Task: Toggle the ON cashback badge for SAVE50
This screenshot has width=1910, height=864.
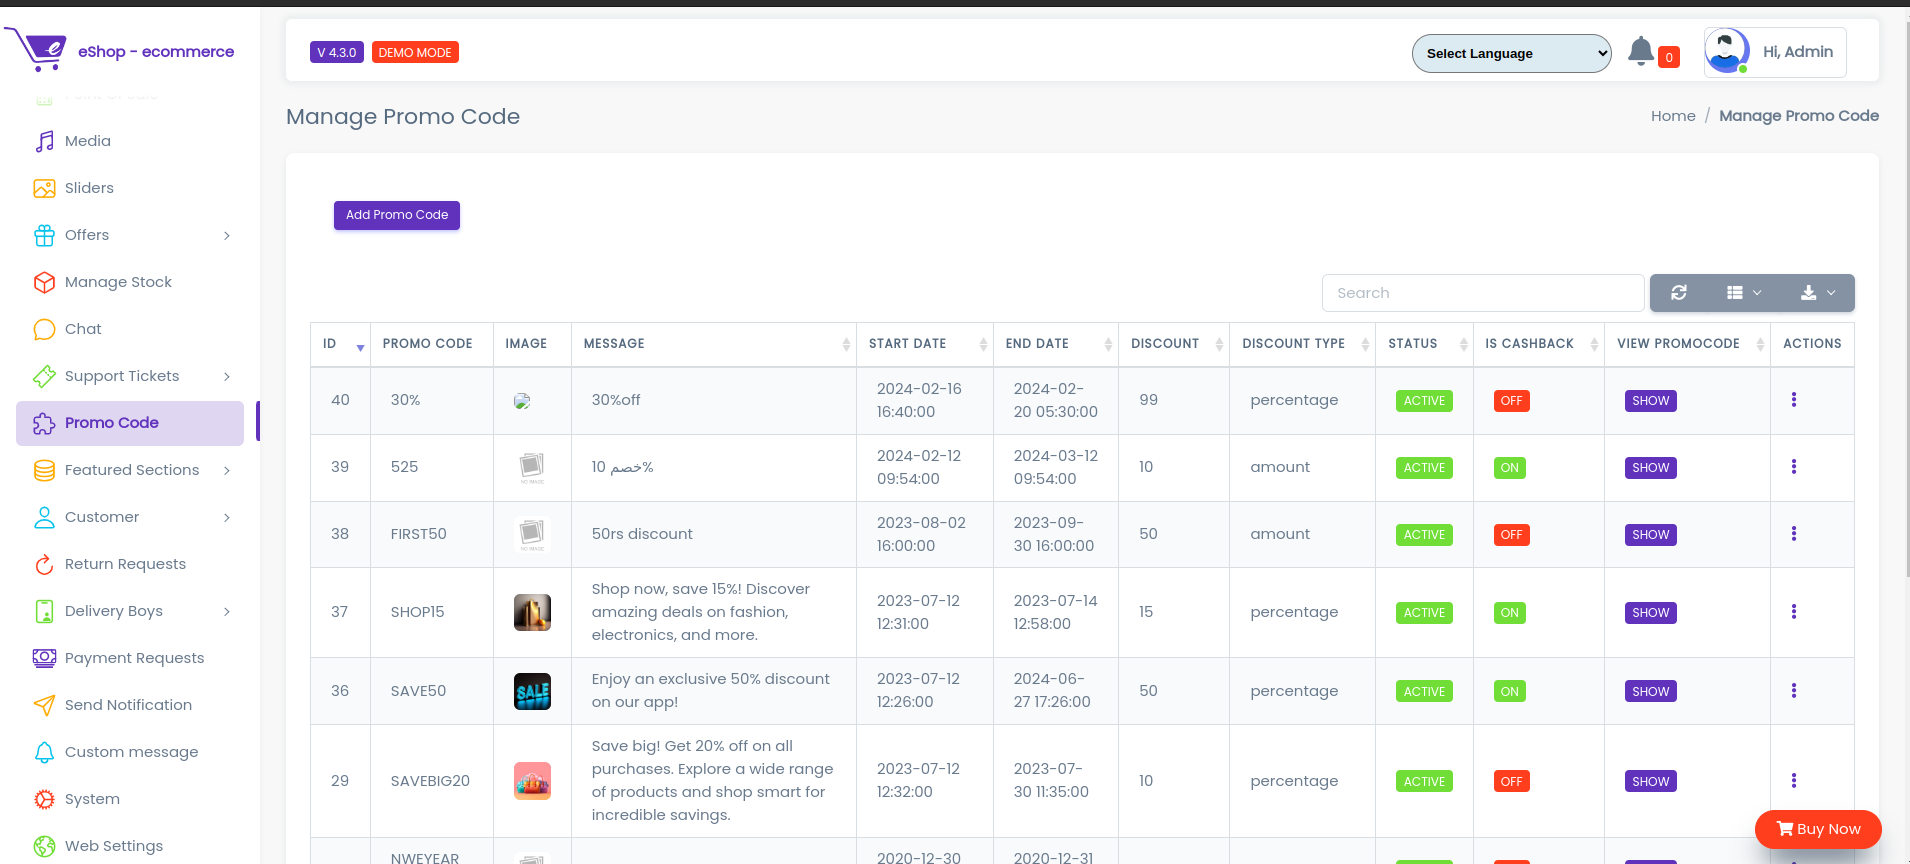Action: (x=1509, y=691)
